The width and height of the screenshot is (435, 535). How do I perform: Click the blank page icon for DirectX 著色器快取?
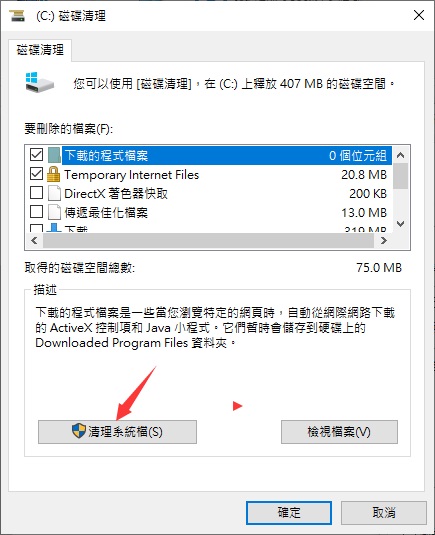click(54, 193)
